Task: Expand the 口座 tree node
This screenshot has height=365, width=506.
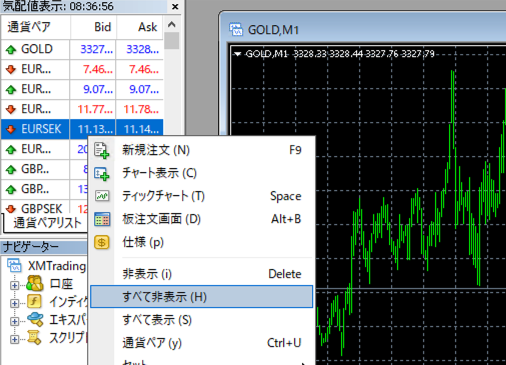Action: click(14, 285)
